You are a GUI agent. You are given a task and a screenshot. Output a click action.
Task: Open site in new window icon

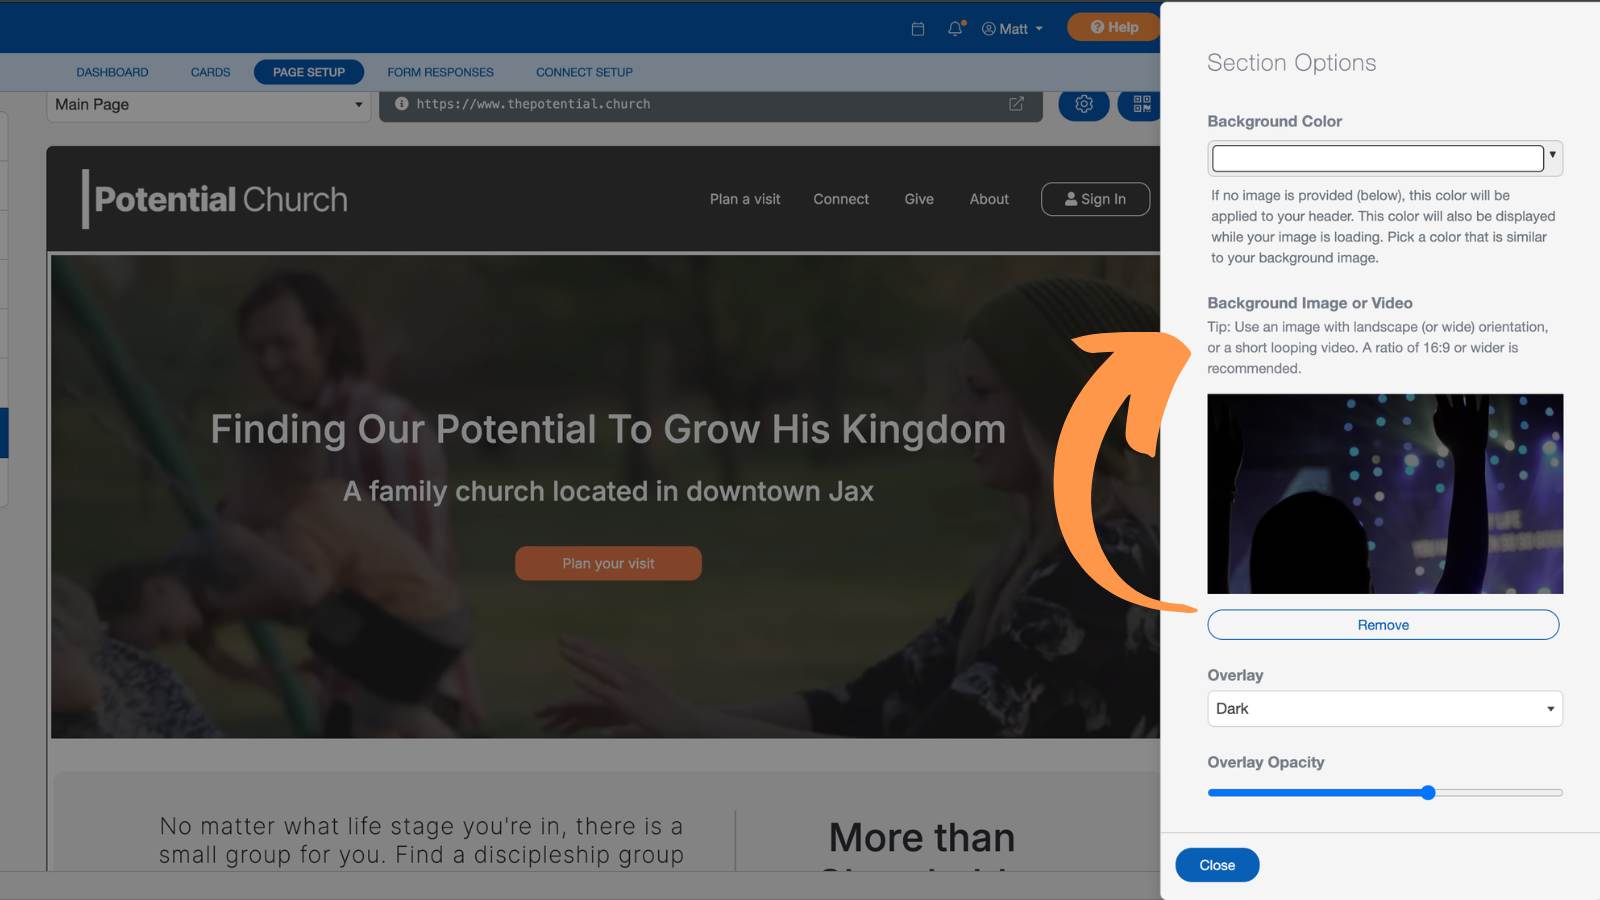click(x=1016, y=104)
